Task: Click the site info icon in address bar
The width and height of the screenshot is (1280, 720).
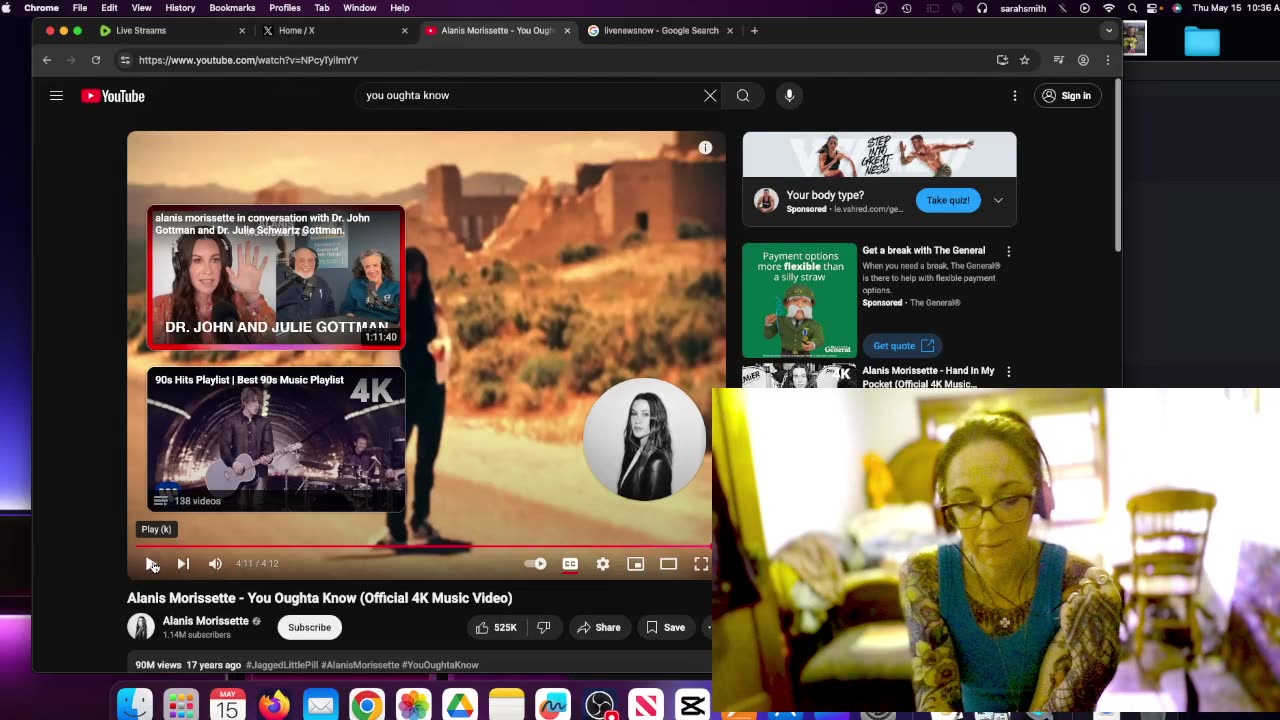Action: point(125,60)
